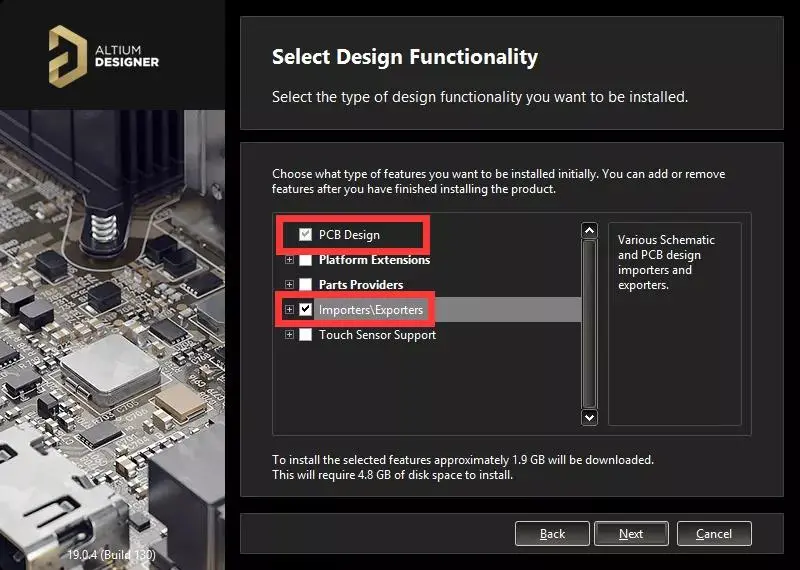Select the Importers\Exporters row label
The image size is (800, 570).
click(x=371, y=310)
